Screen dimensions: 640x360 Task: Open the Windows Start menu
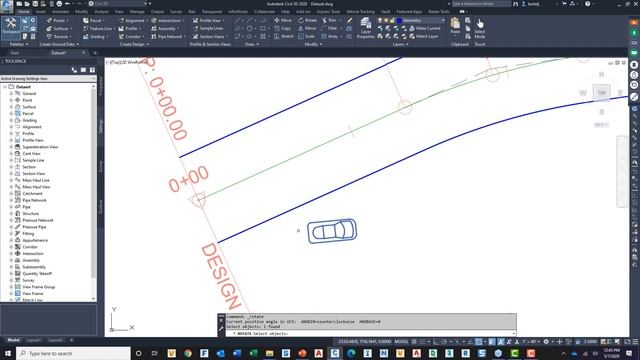coord(8,353)
